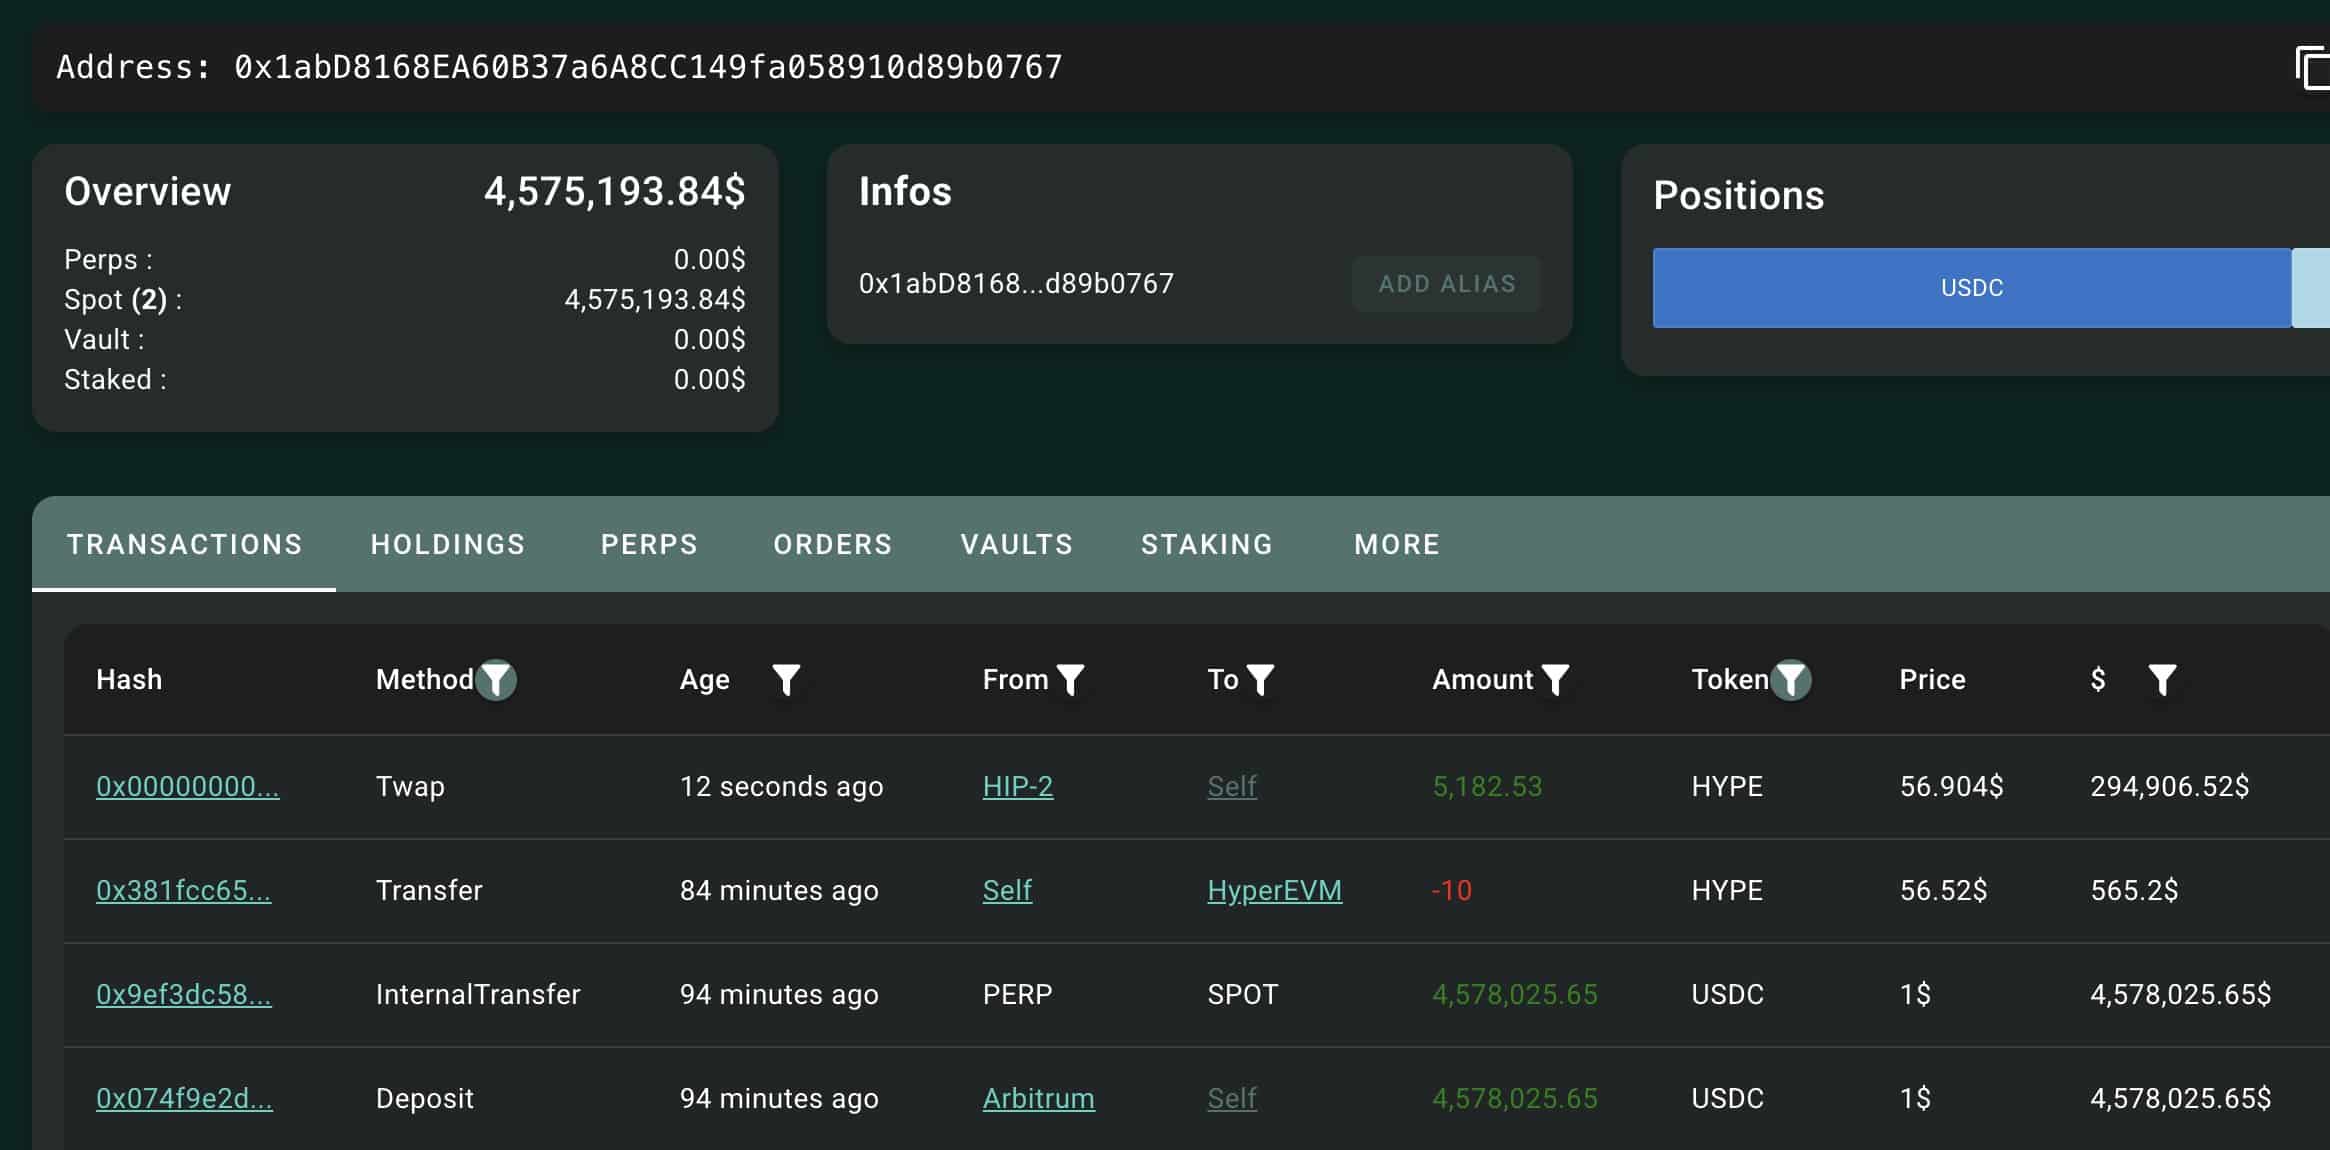
Task: Click the Vaults tab
Action: click(1016, 544)
